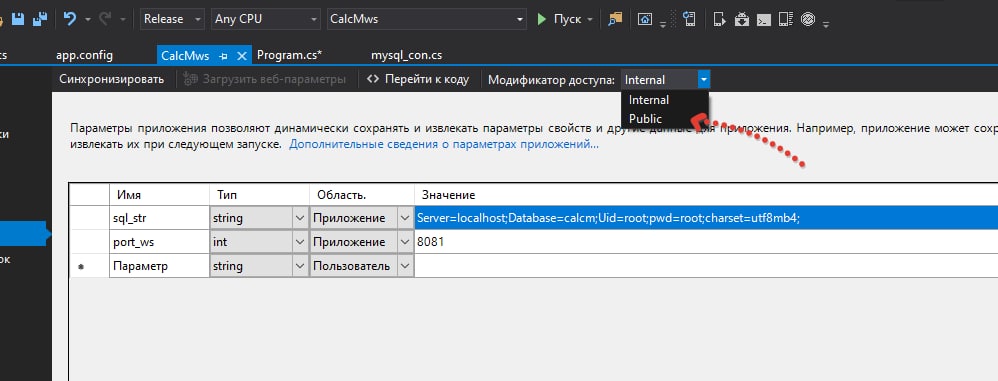Open the dropdown arrow next to Пуск
The width and height of the screenshot is (998, 381).
pyautogui.click(x=590, y=20)
